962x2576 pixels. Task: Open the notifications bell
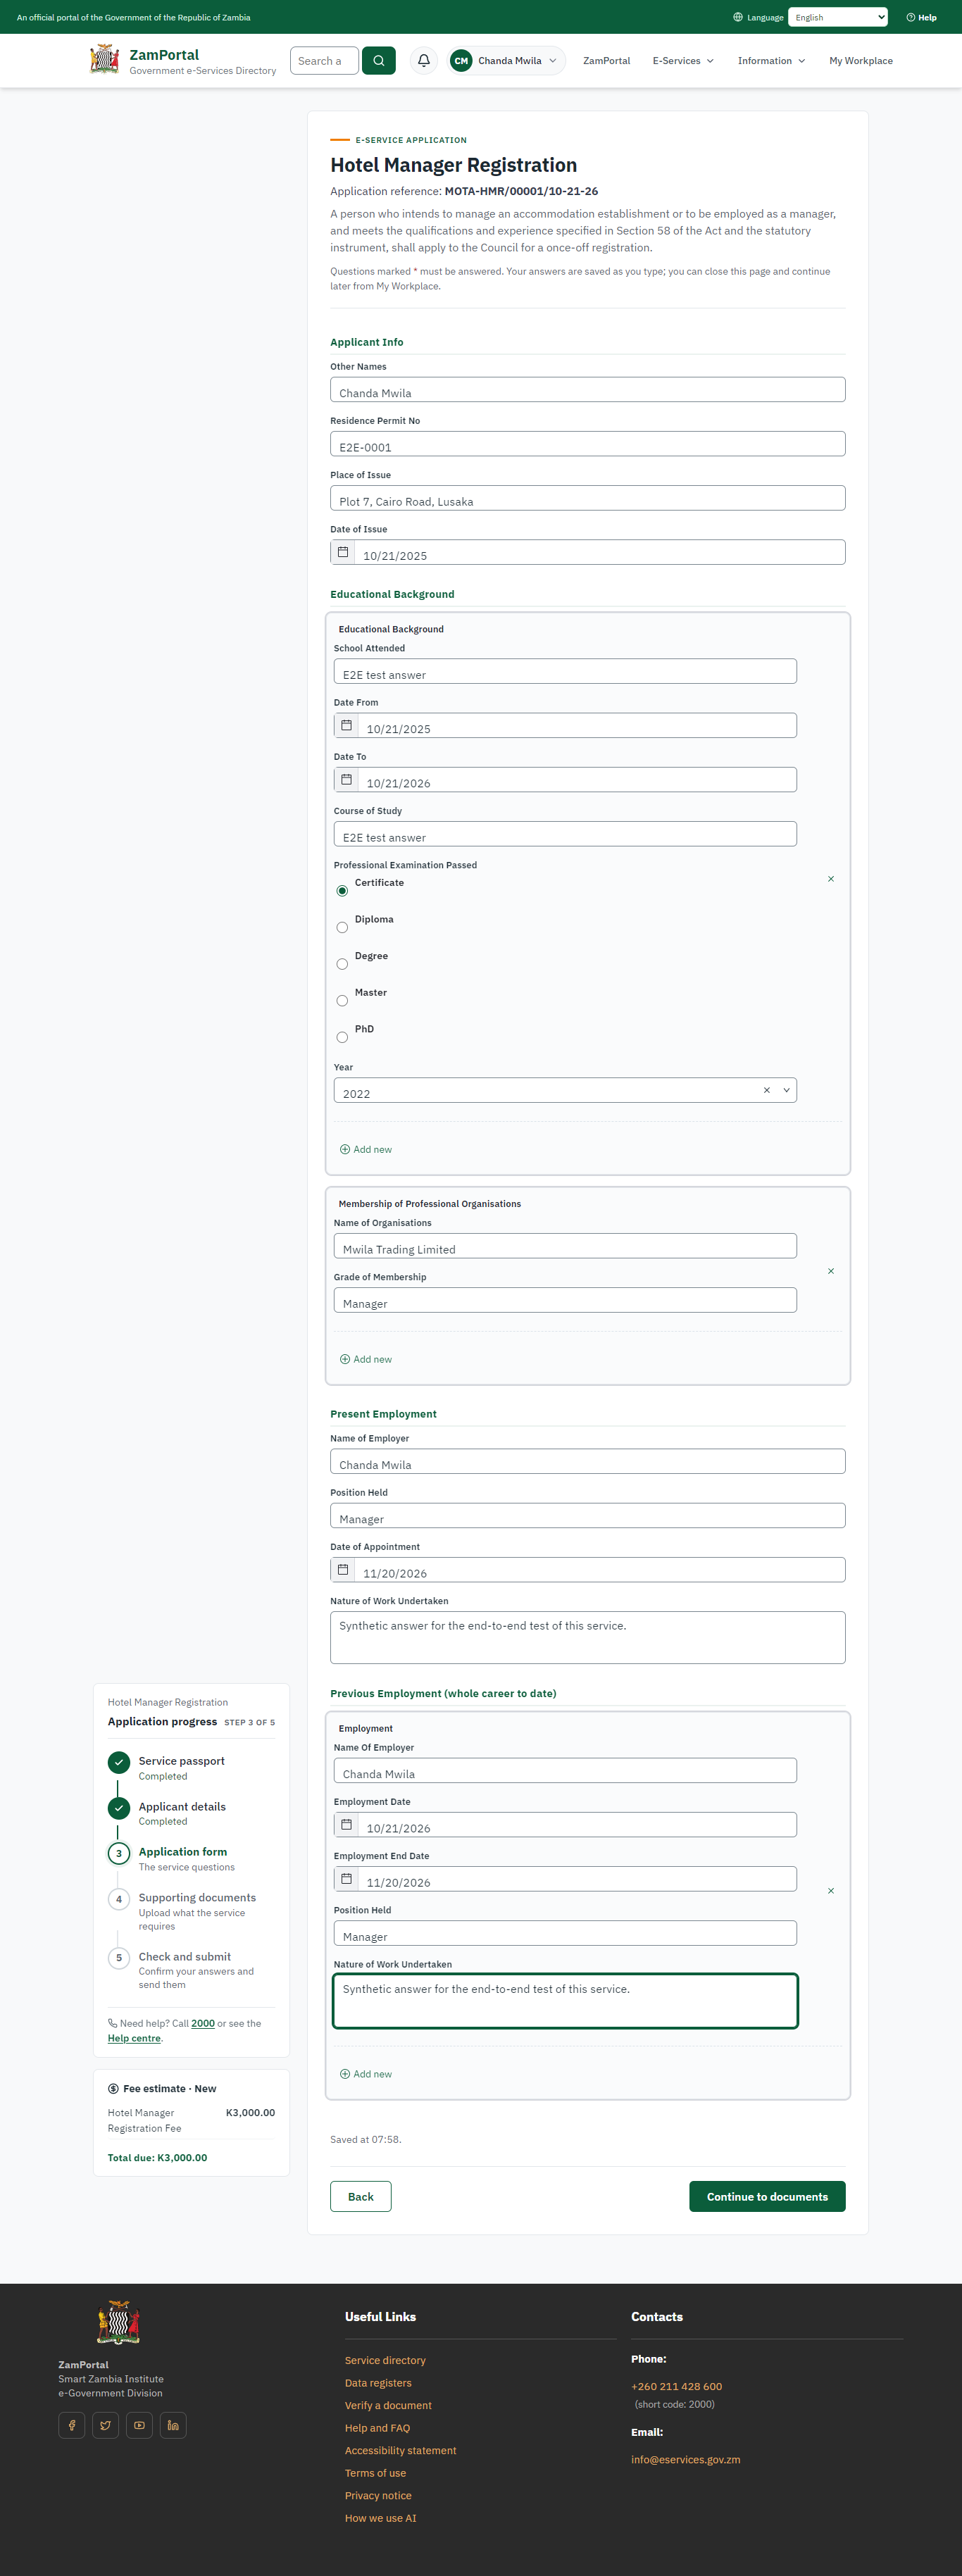tap(424, 61)
